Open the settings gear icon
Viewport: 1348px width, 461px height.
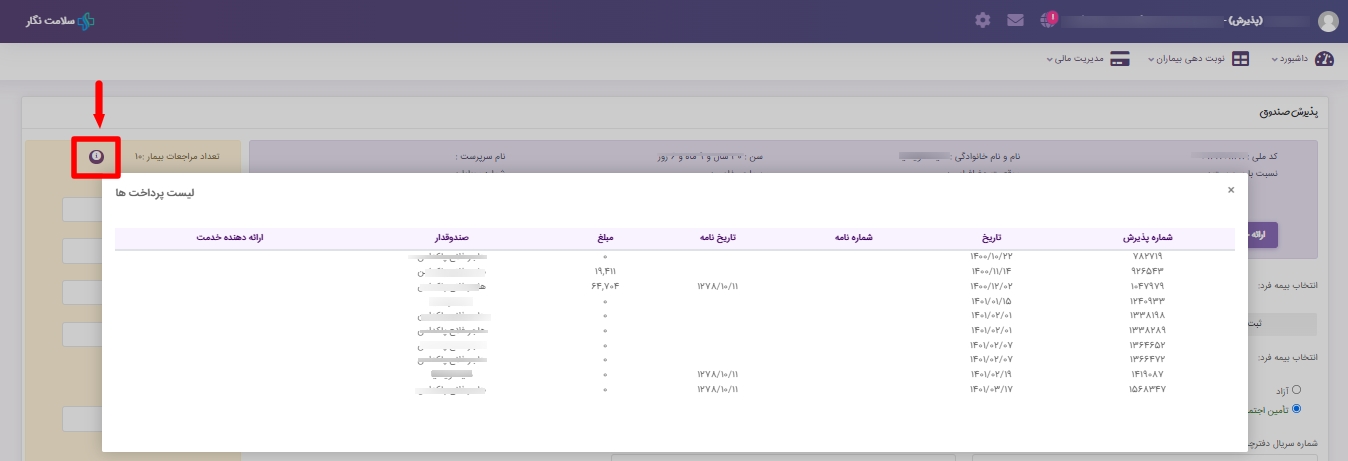(x=983, y=20)
